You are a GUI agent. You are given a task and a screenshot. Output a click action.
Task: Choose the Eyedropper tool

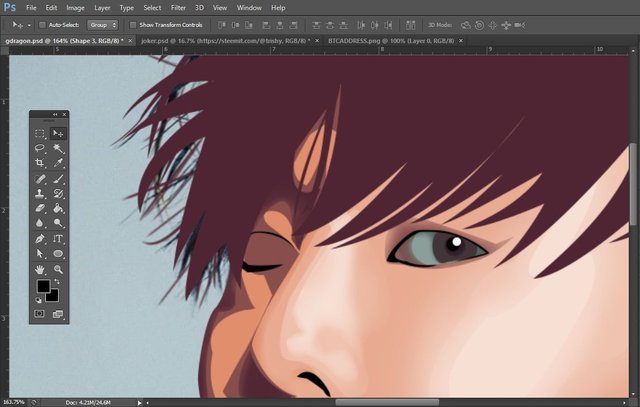tap(58, 163)
